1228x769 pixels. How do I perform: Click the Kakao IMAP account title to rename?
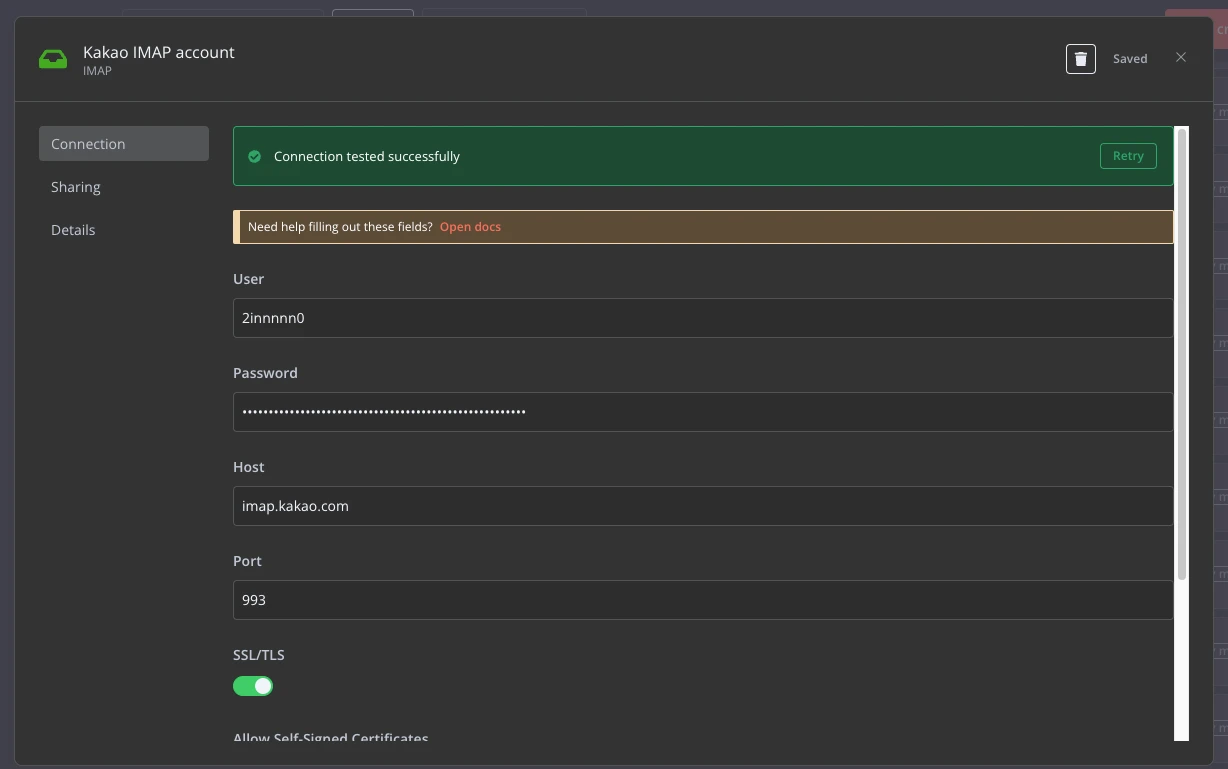point(159,52)
